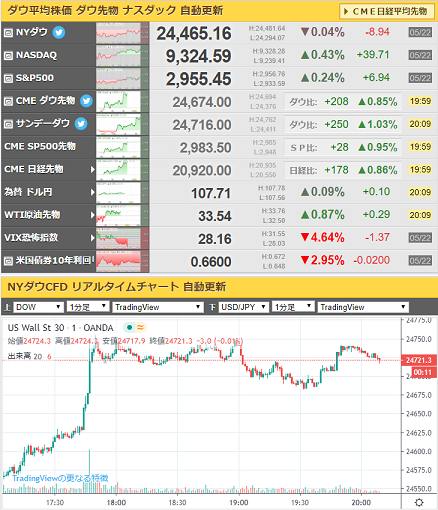438x510 pixels.
Task: Click the NYダウ mini chart thumbnail
Action: [122, 33]
